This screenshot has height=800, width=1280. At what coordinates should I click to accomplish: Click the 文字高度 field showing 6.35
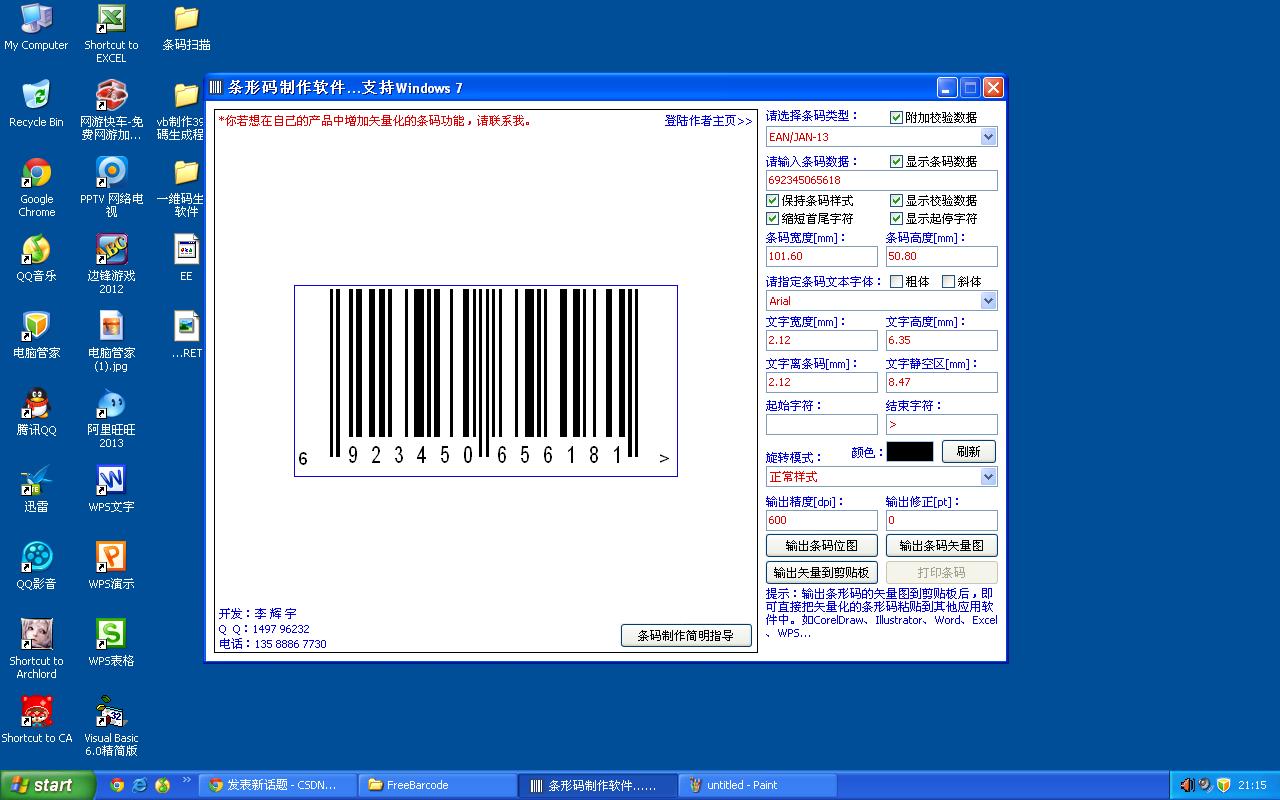point(942,340)
